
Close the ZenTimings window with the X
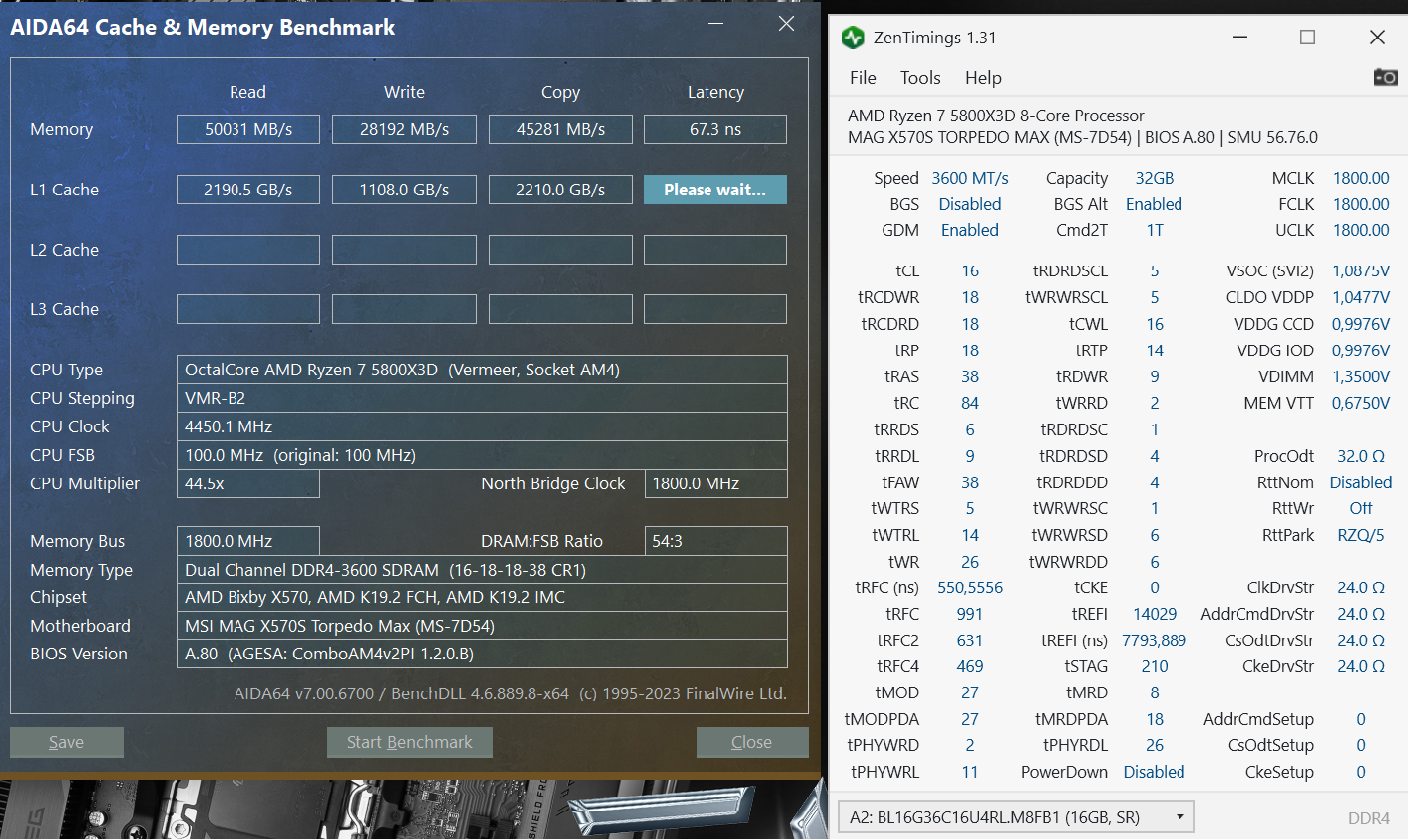click(x=1377, y=38)
